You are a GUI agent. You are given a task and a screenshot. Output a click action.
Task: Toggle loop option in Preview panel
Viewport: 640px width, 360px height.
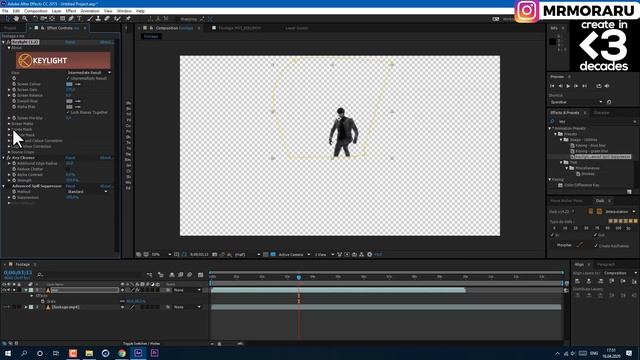(598, 86)
